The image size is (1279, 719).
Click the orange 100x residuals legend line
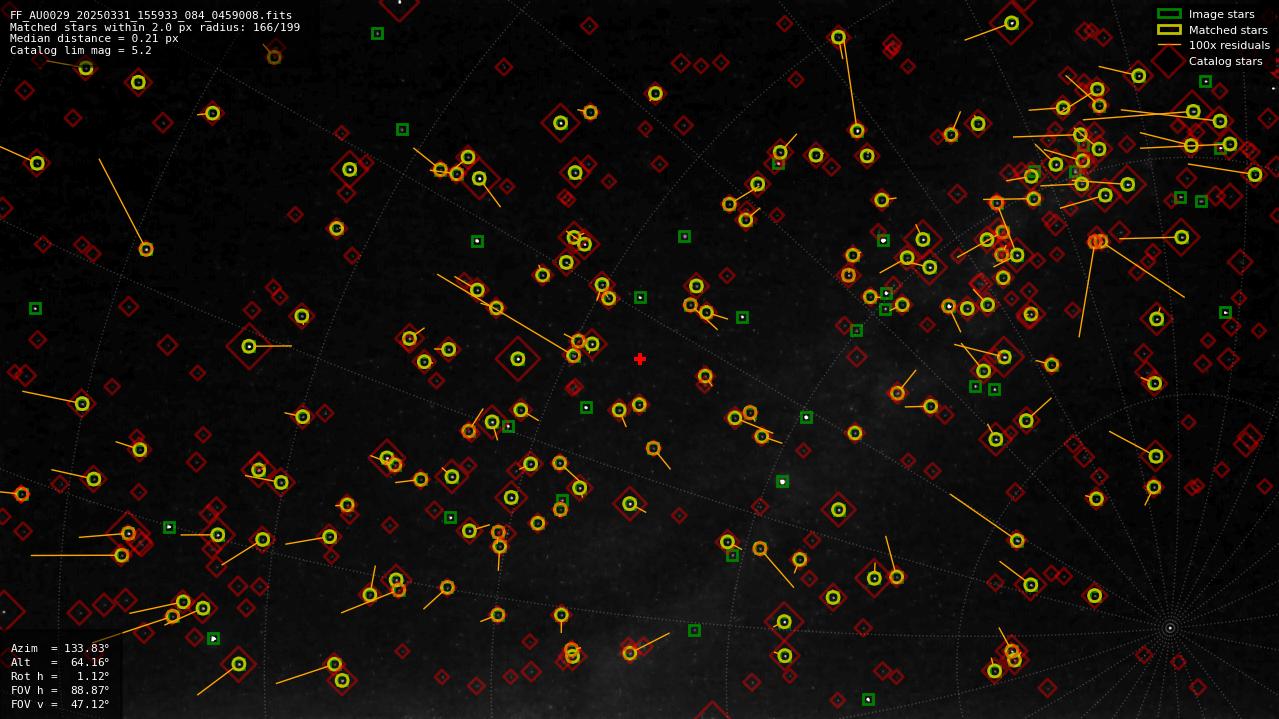tap(1169, 45)
